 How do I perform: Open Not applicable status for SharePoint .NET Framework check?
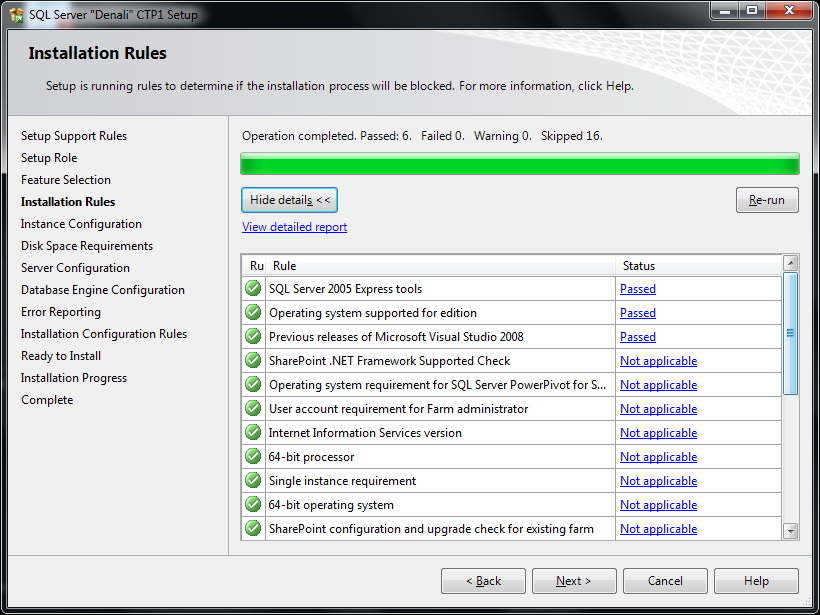(658, 361)
